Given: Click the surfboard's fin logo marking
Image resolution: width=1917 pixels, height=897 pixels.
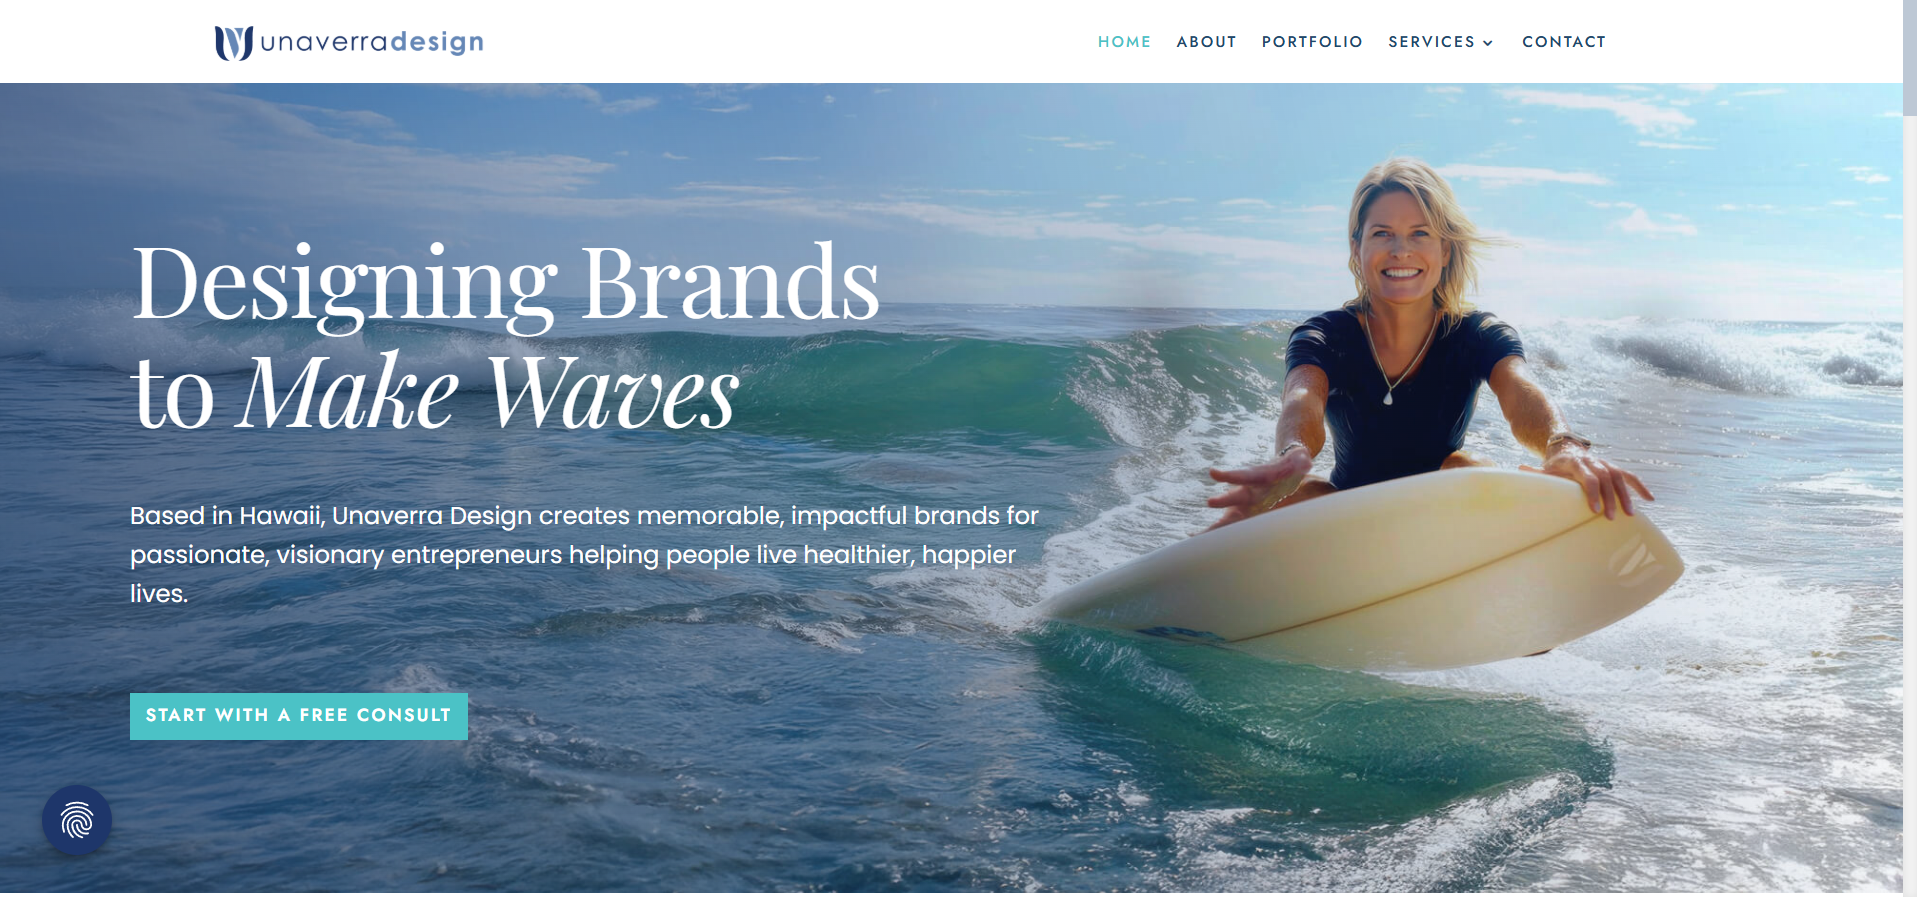Looking at the screenshot, I should (1636, 558).
